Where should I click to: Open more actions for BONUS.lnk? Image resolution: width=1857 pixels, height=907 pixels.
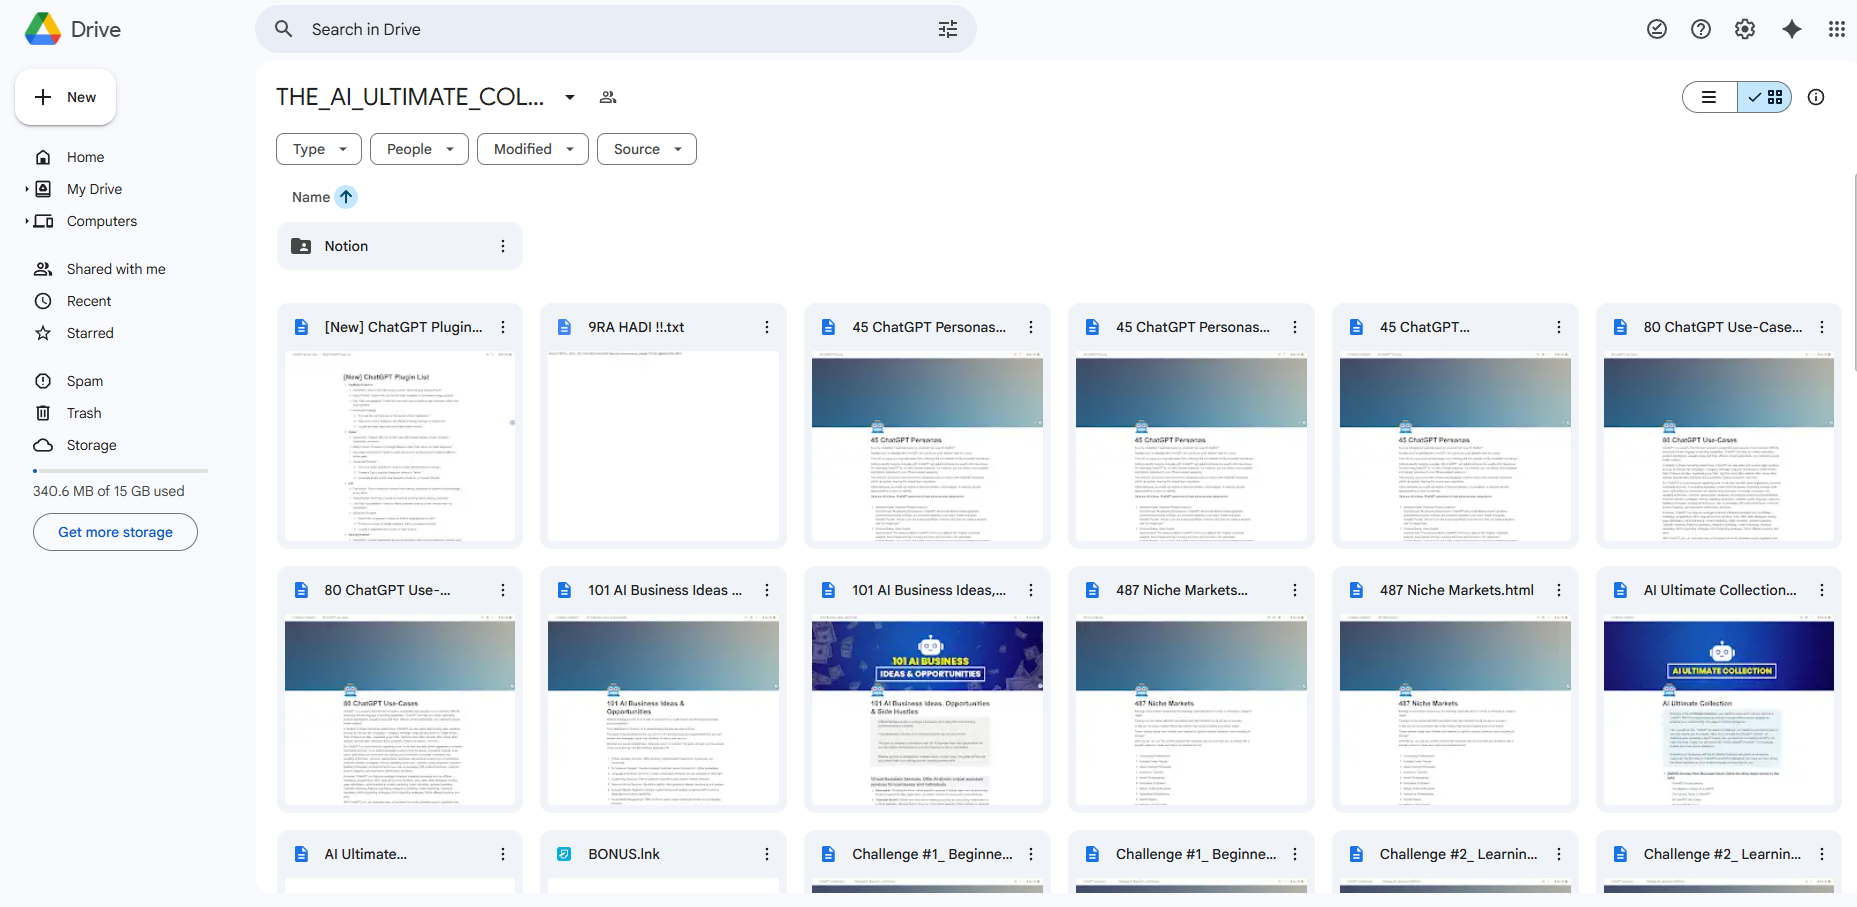767,854
